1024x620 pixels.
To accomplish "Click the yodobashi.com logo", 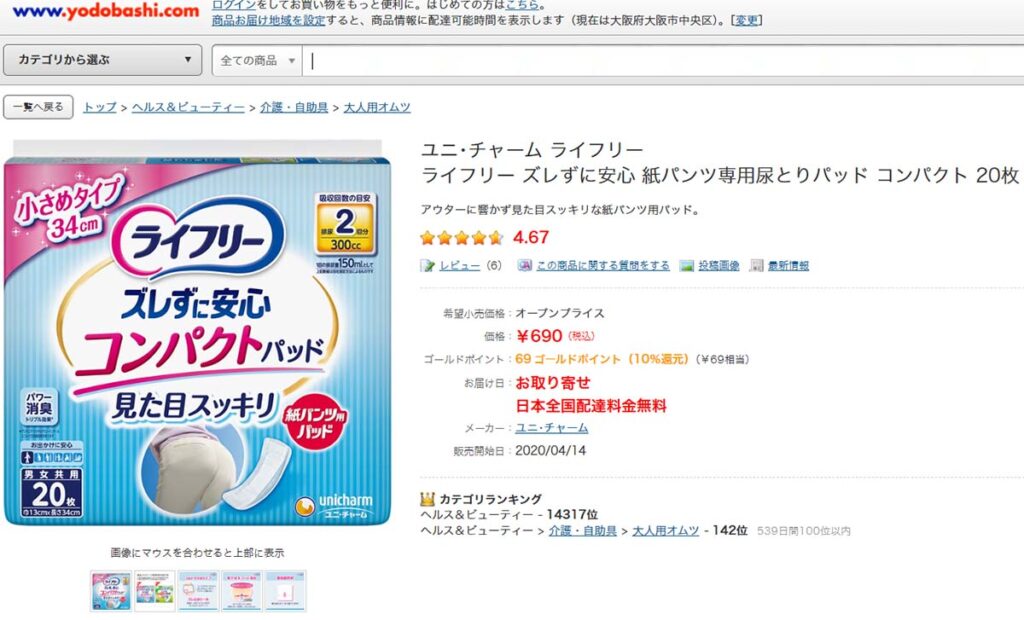I will (105, 11).
